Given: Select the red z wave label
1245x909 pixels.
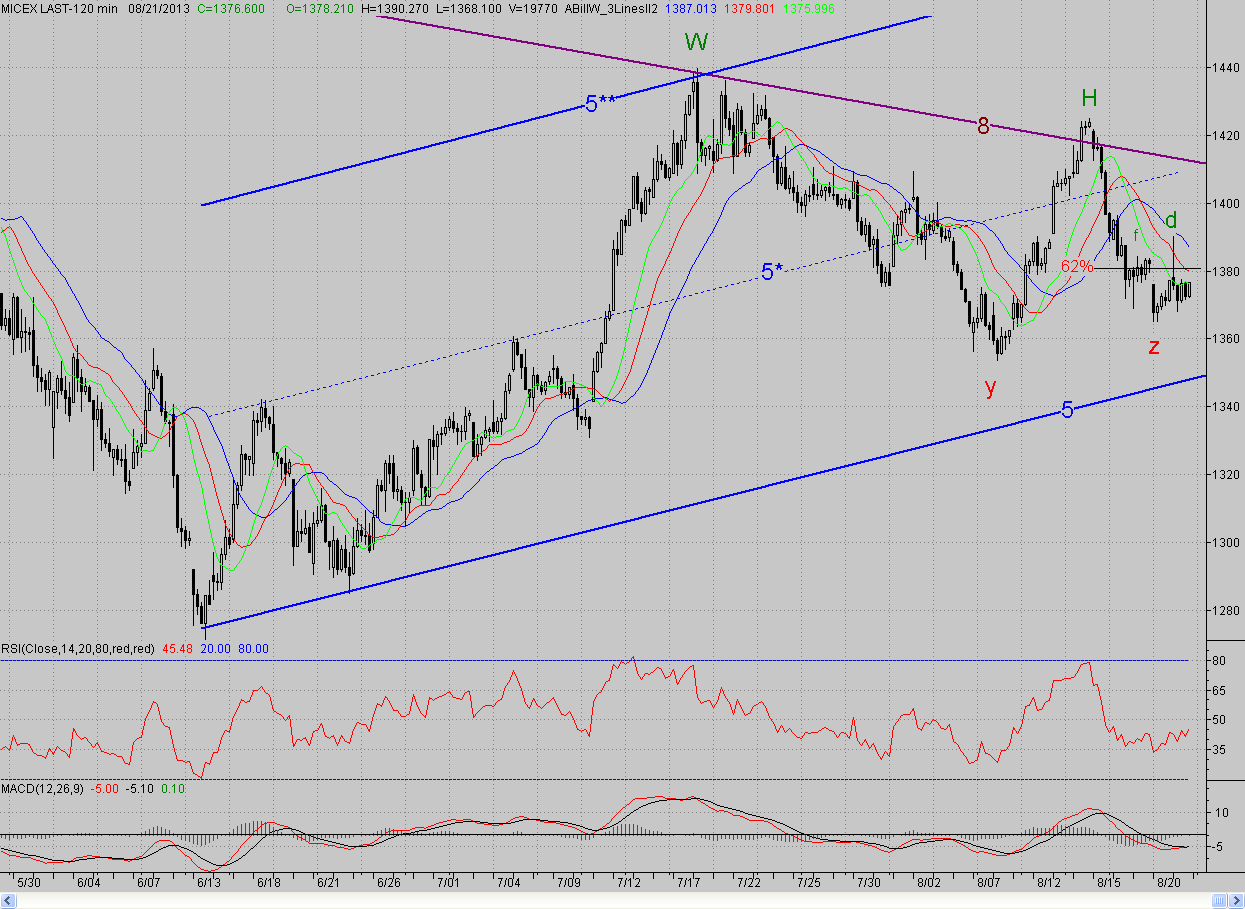Looking at the screenshot, I should [1154, 346].
